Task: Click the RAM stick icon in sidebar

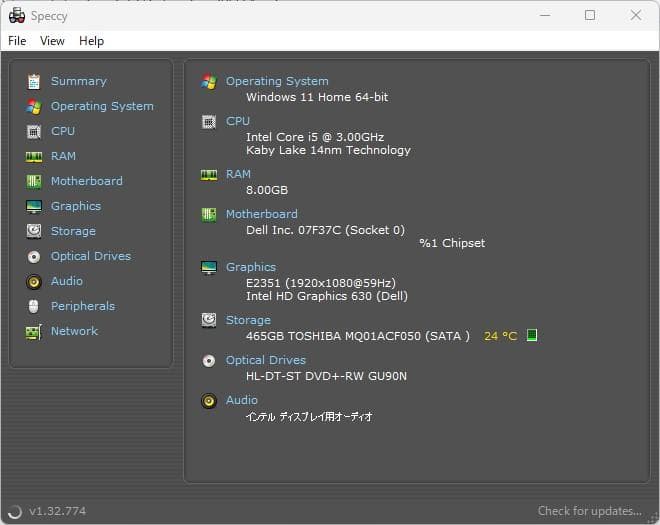Action: (x=34, y=157)
